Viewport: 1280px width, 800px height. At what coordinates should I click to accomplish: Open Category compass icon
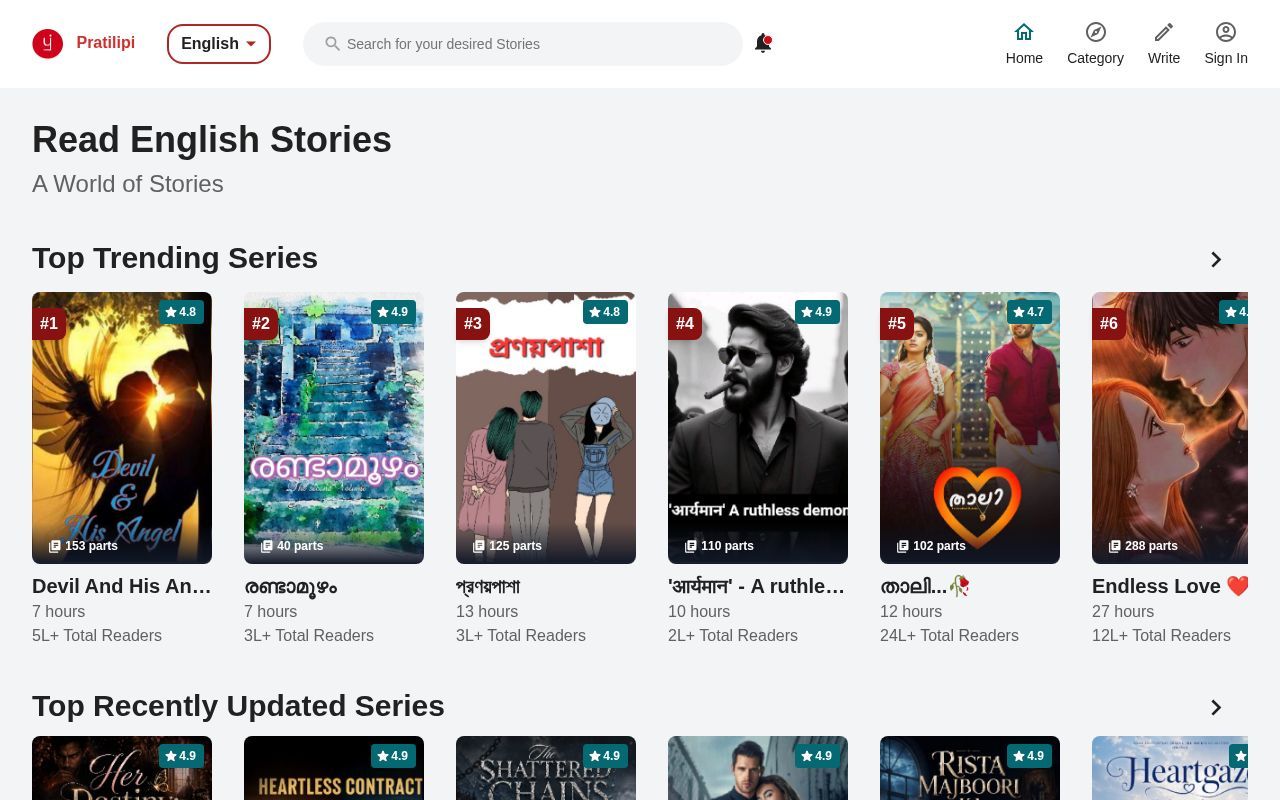(x=1096, y=32)
